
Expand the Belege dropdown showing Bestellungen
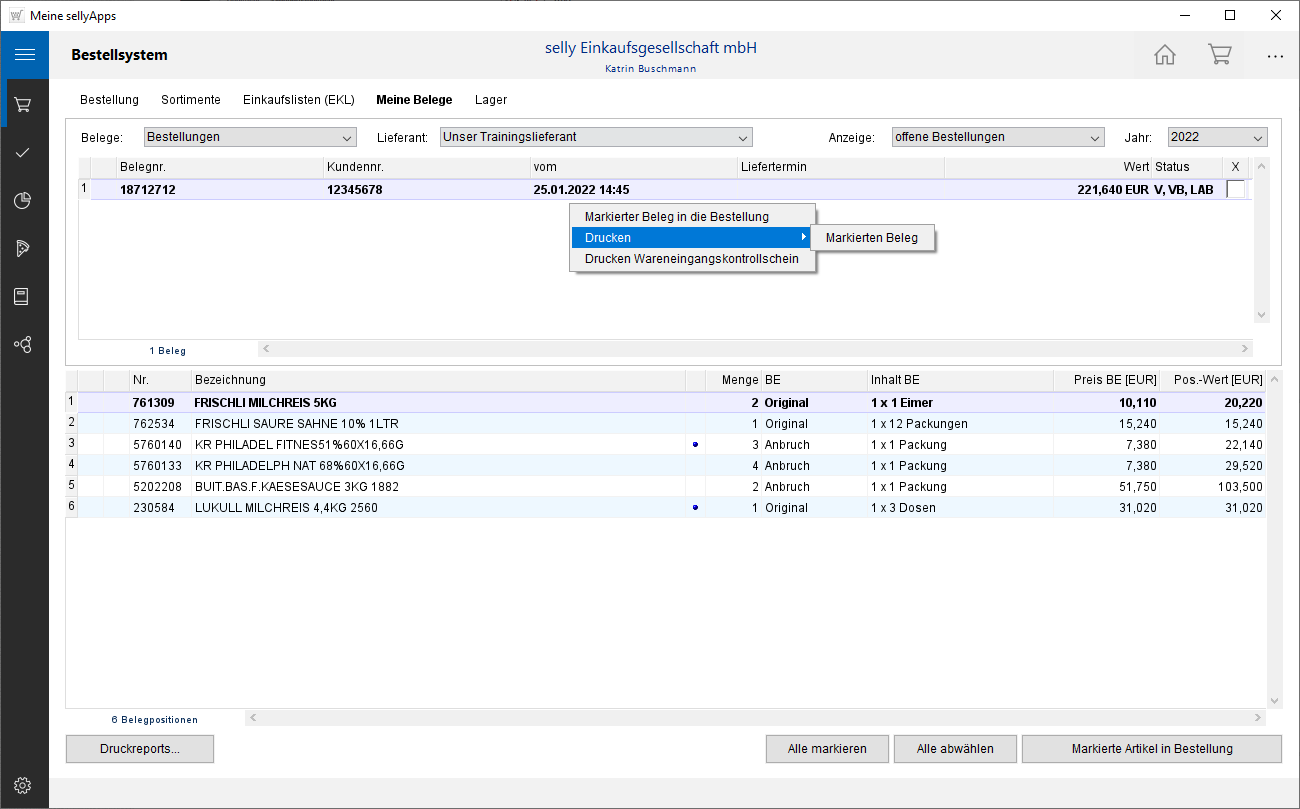(x=250, y=137)
